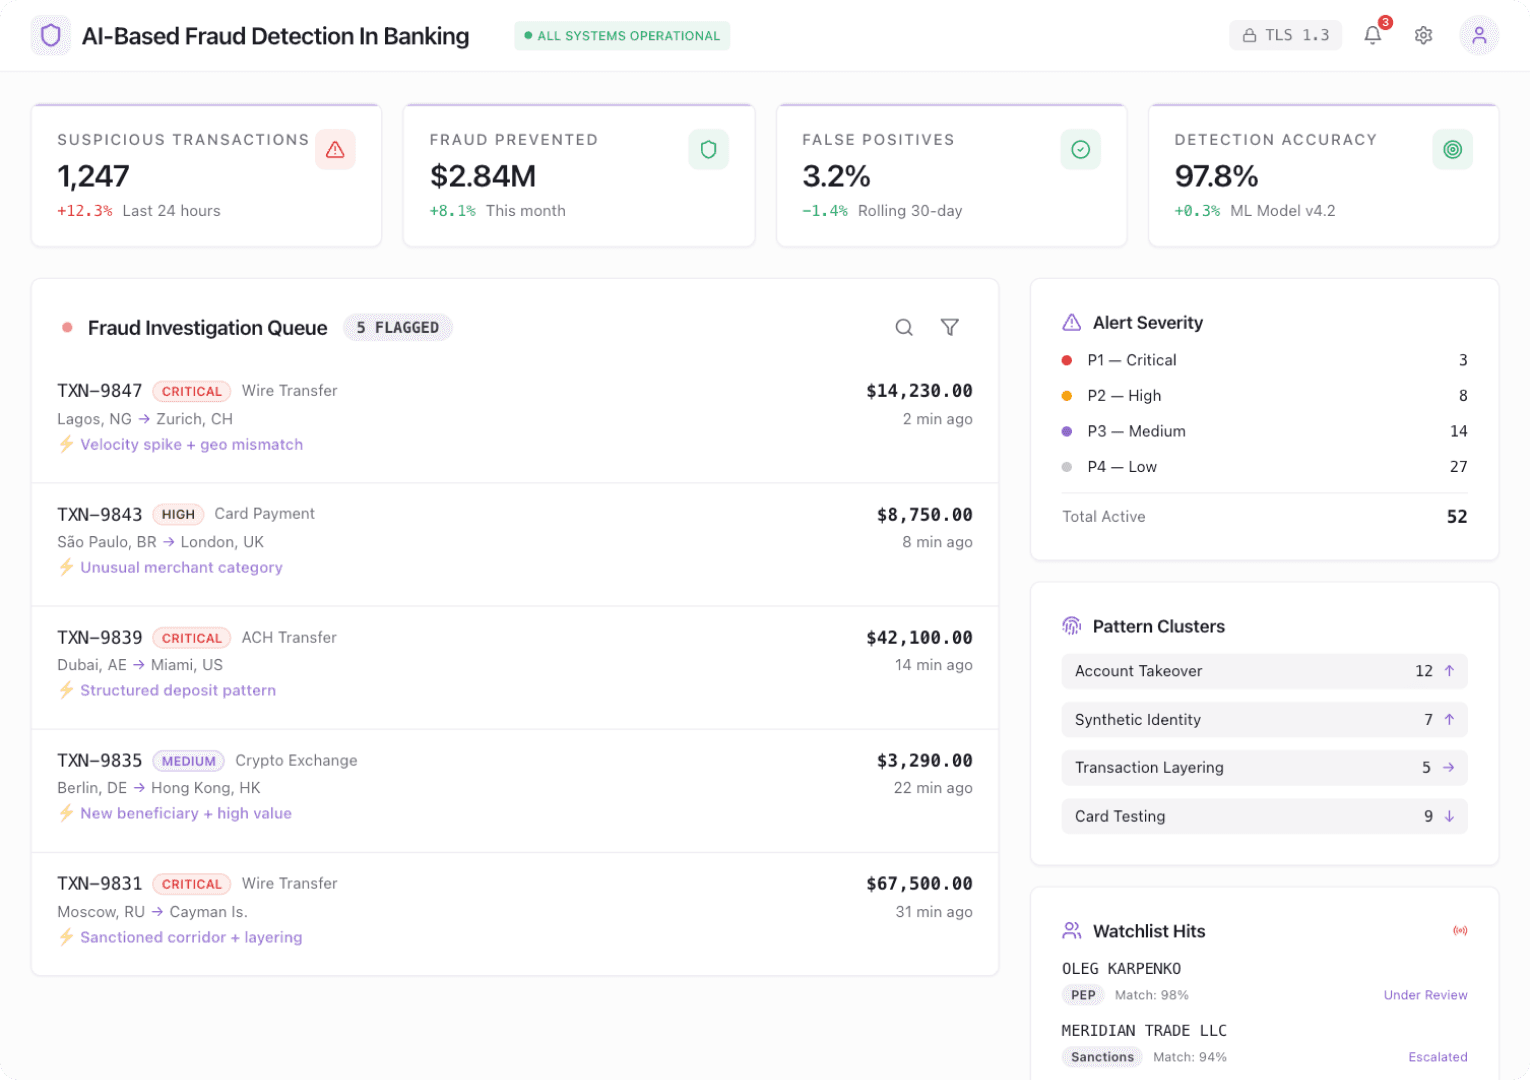Click the upward trend arrow on Account Takeover

click(1448, 671)
